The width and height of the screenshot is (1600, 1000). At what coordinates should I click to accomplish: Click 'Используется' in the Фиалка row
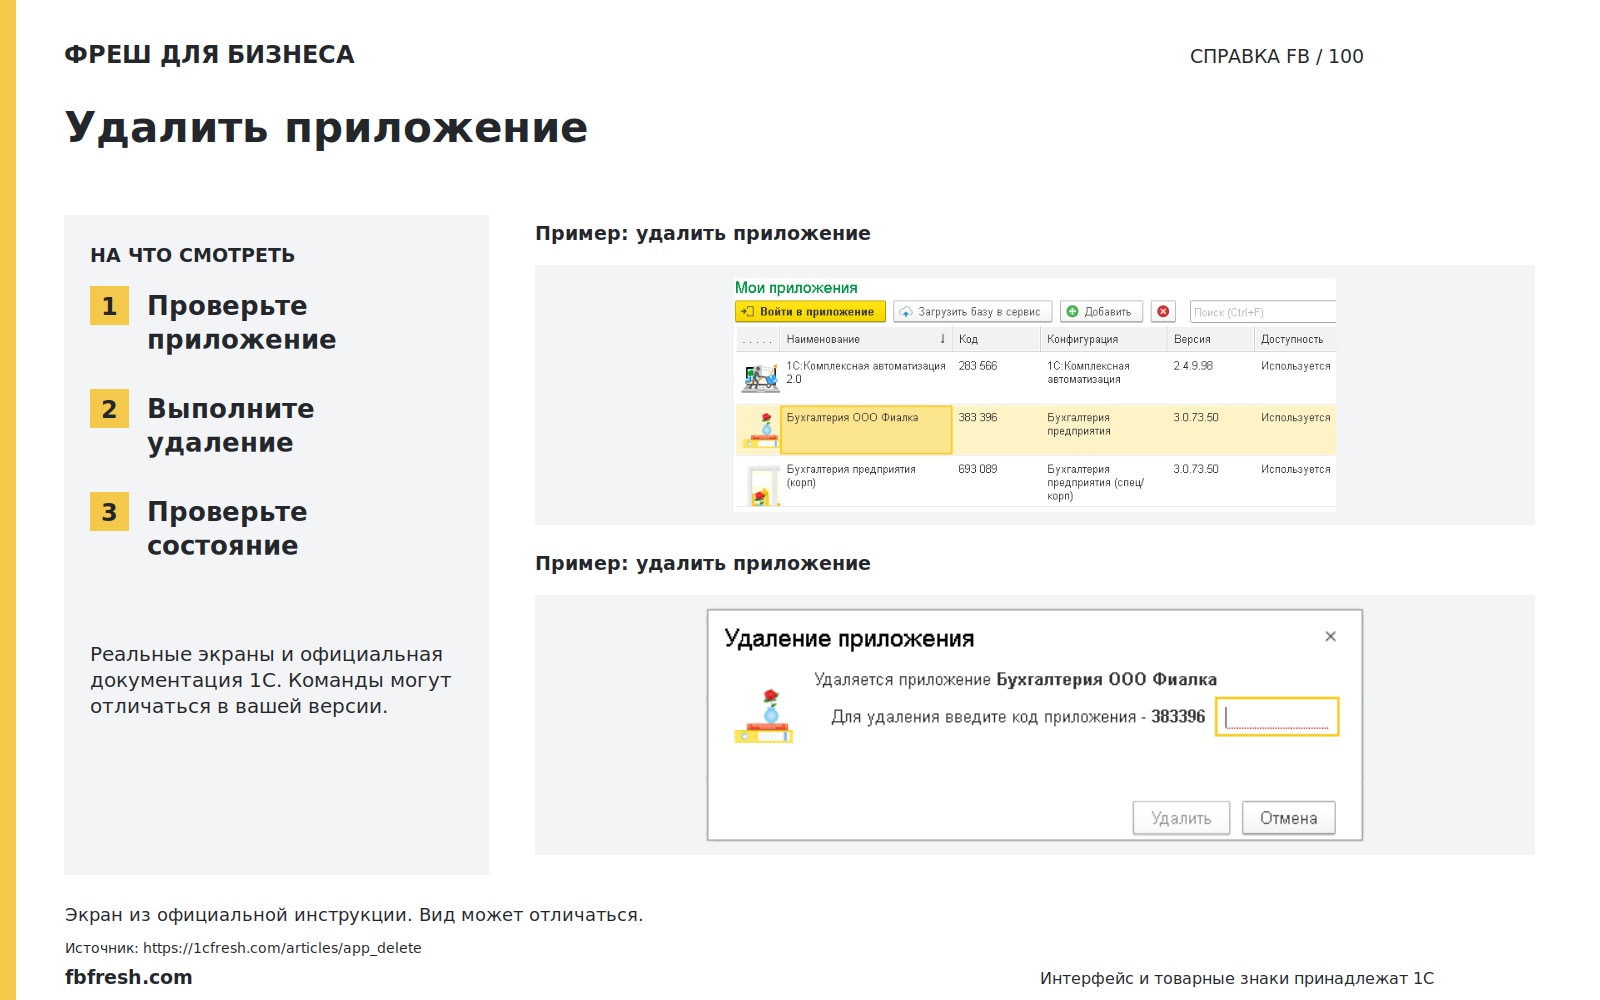[1295, 418]
